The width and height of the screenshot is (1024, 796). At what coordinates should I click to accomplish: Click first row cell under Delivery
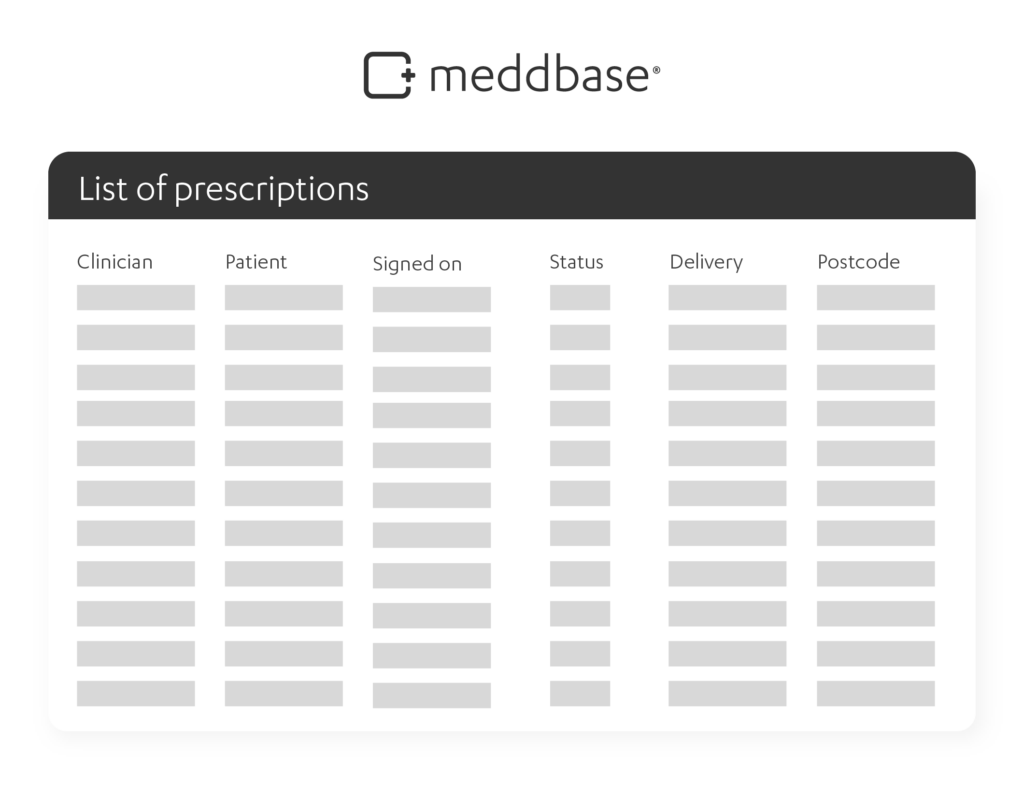(728, 298)
